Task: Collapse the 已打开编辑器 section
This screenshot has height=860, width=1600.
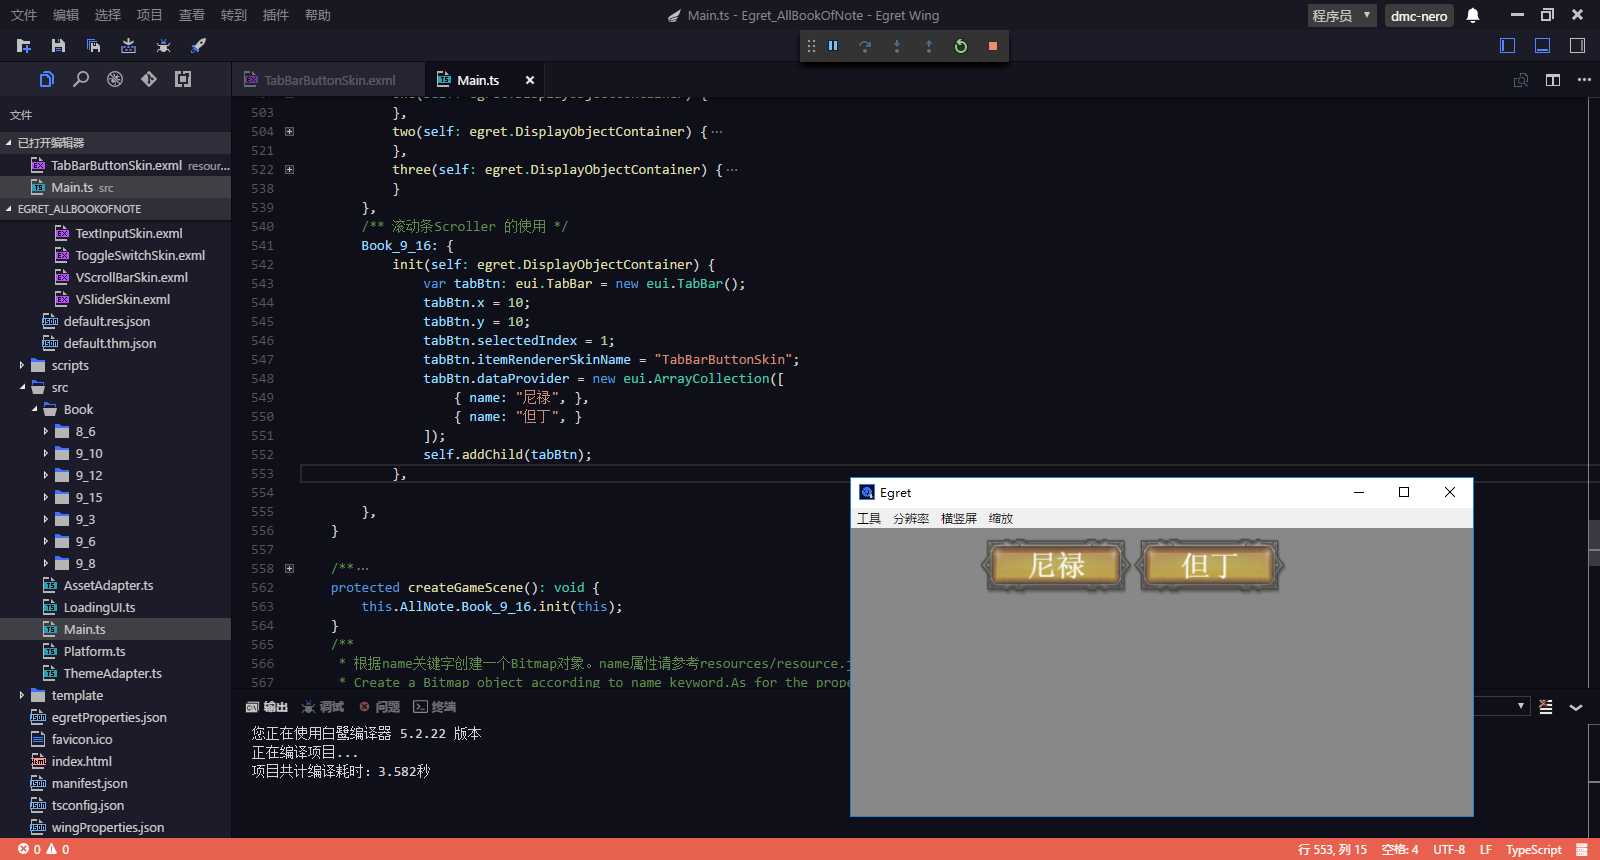Action: point(115,143)
